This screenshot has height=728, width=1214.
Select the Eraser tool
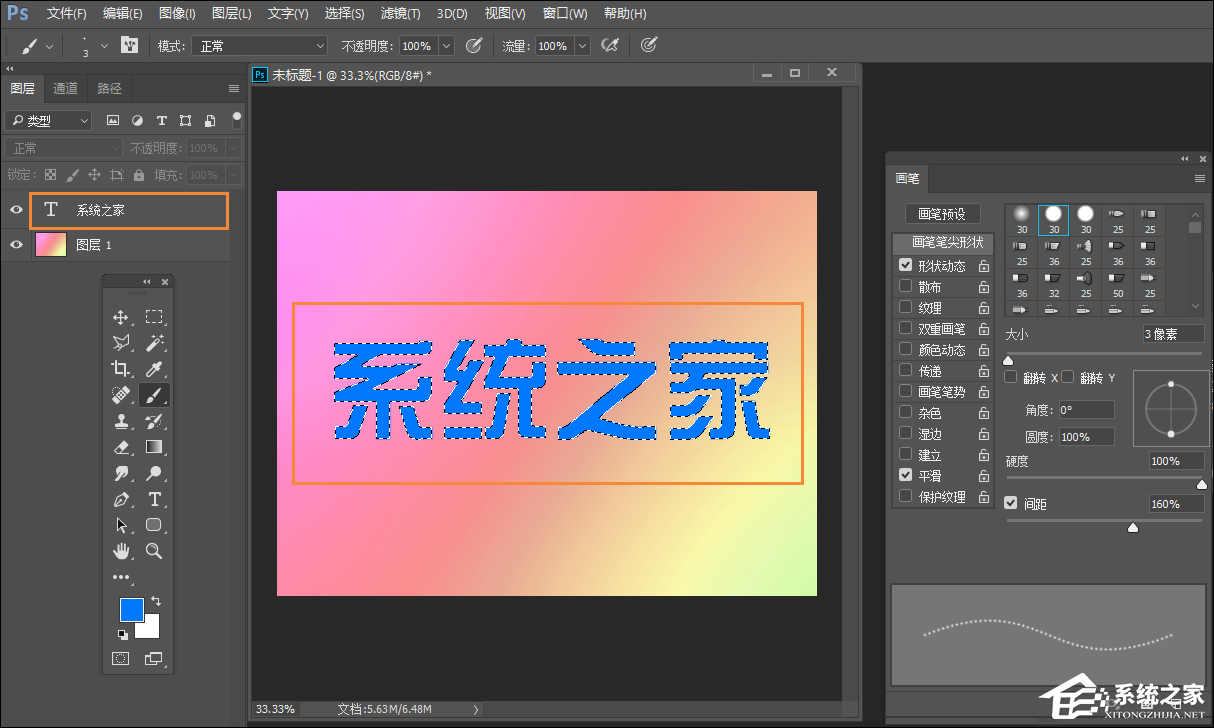(x=121, y=446)
